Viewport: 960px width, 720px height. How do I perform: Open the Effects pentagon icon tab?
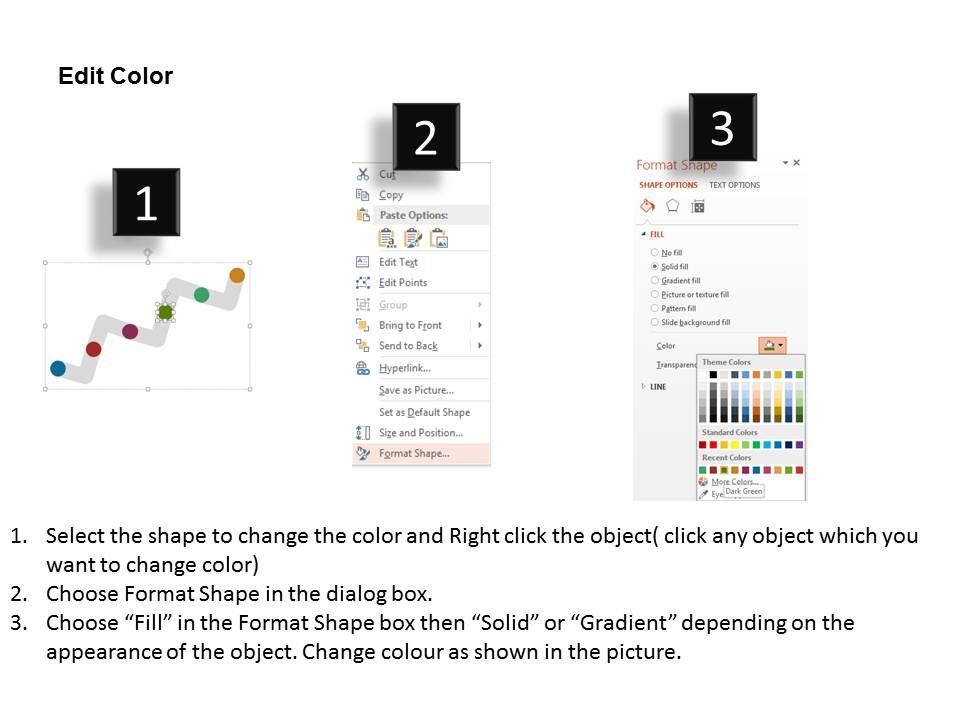673,206
